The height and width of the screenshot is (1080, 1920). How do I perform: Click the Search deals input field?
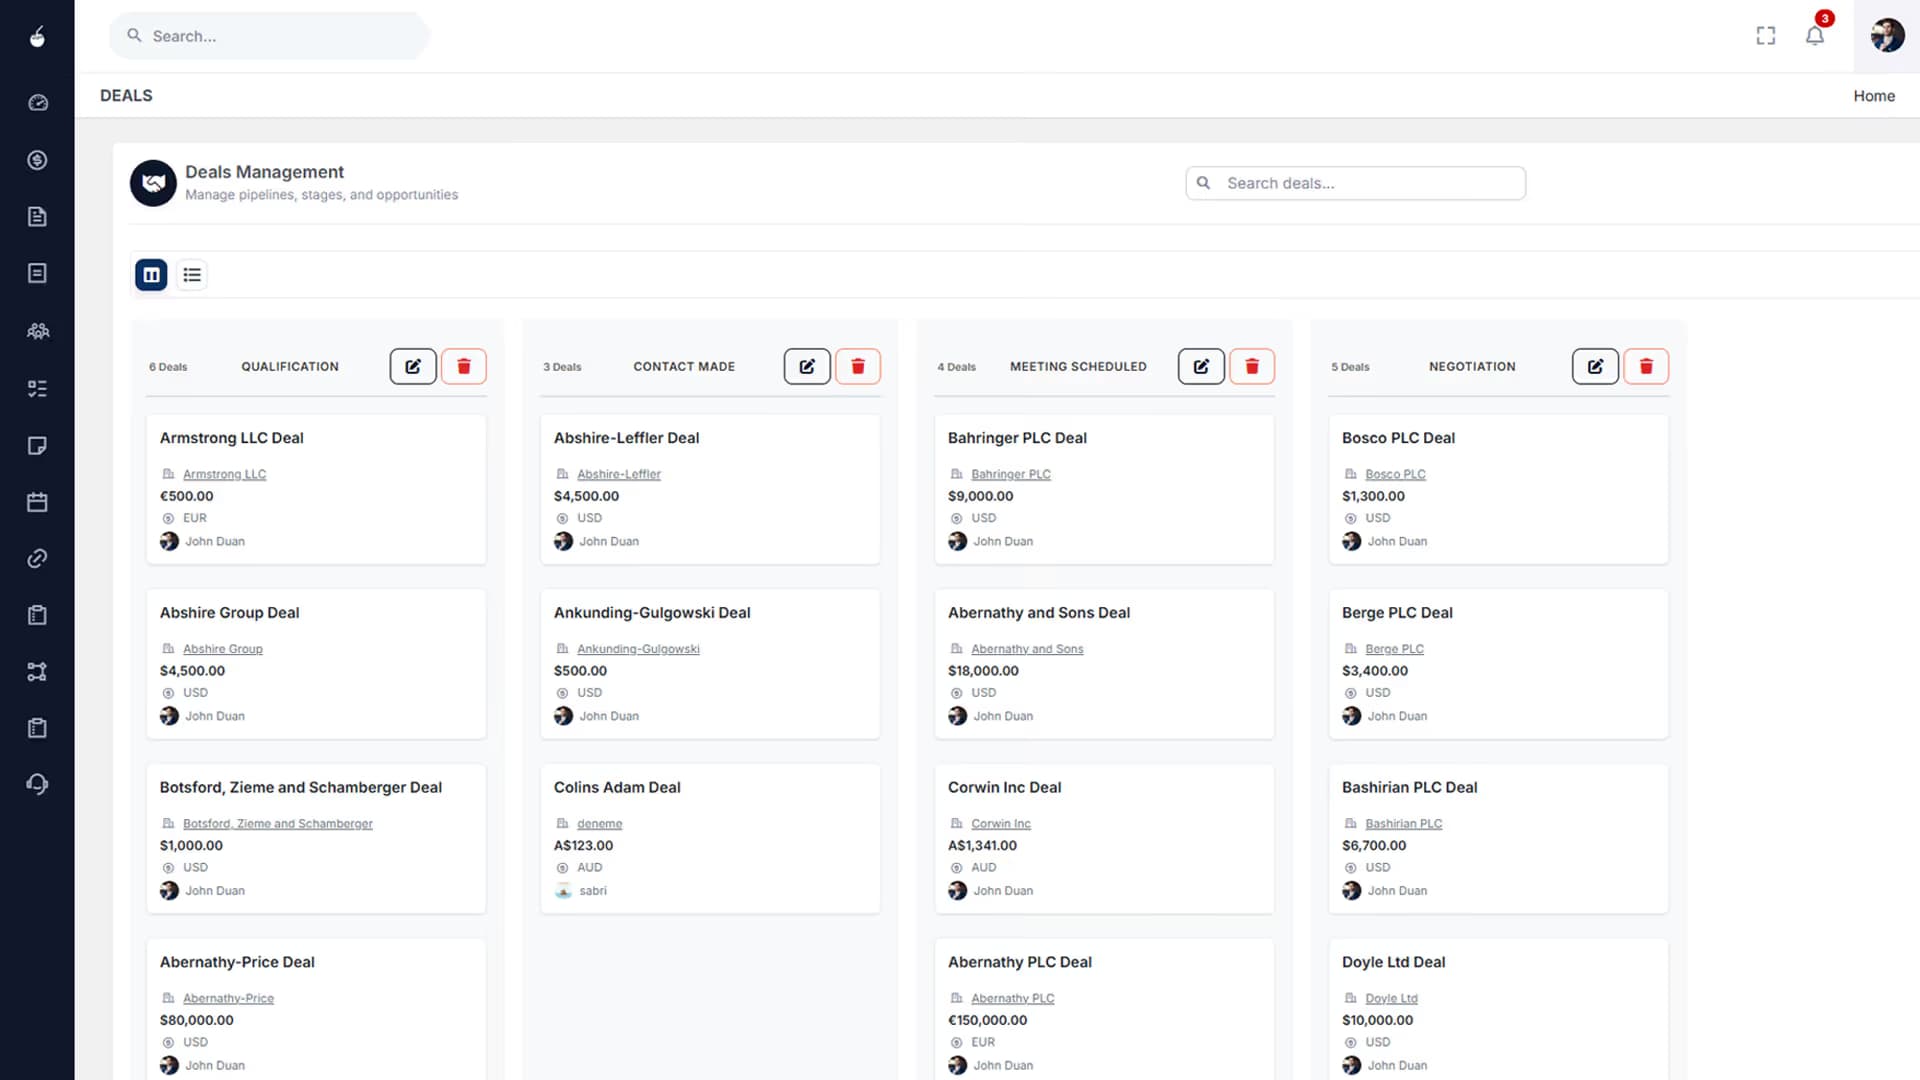[1354, 183]
